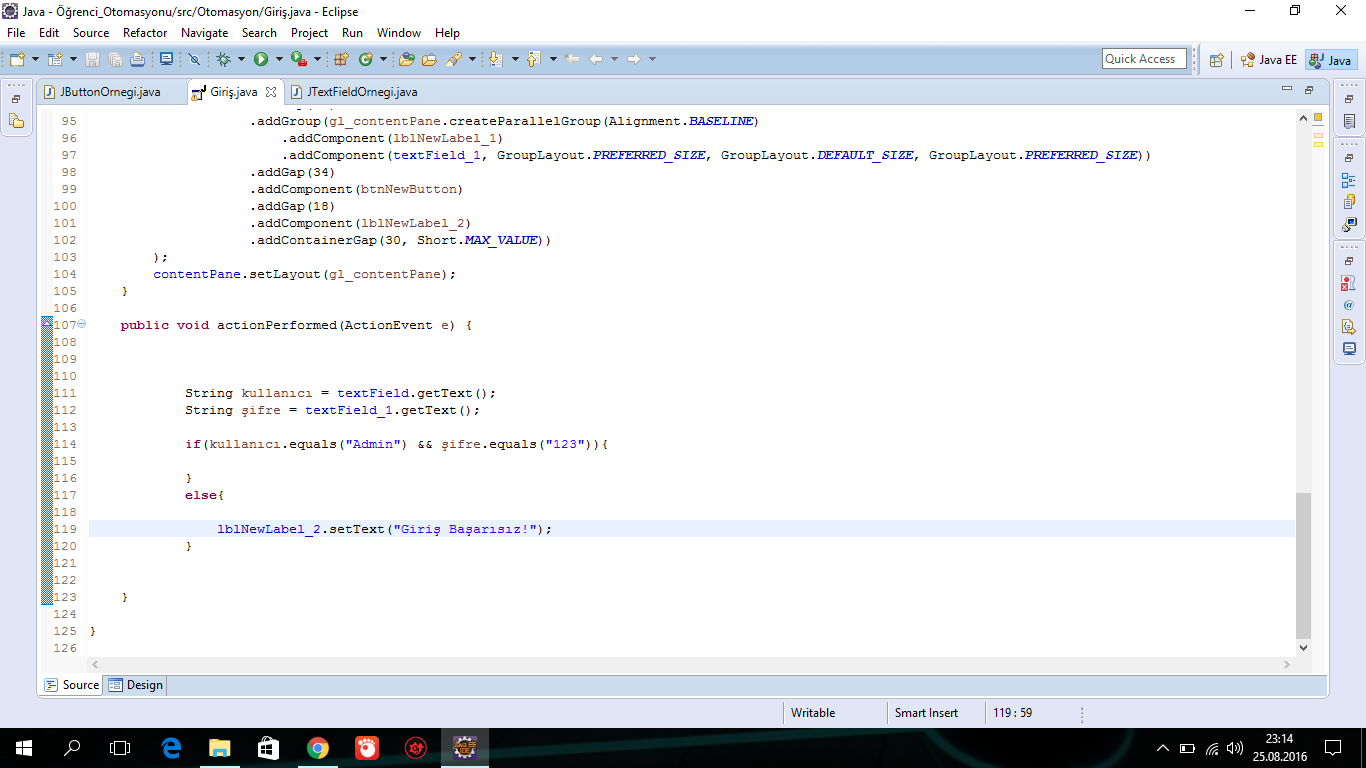This screenshot has height=768, width=1366.
Task: Open Microsoft Edge from the taskbar
Action: click(171, 747)
